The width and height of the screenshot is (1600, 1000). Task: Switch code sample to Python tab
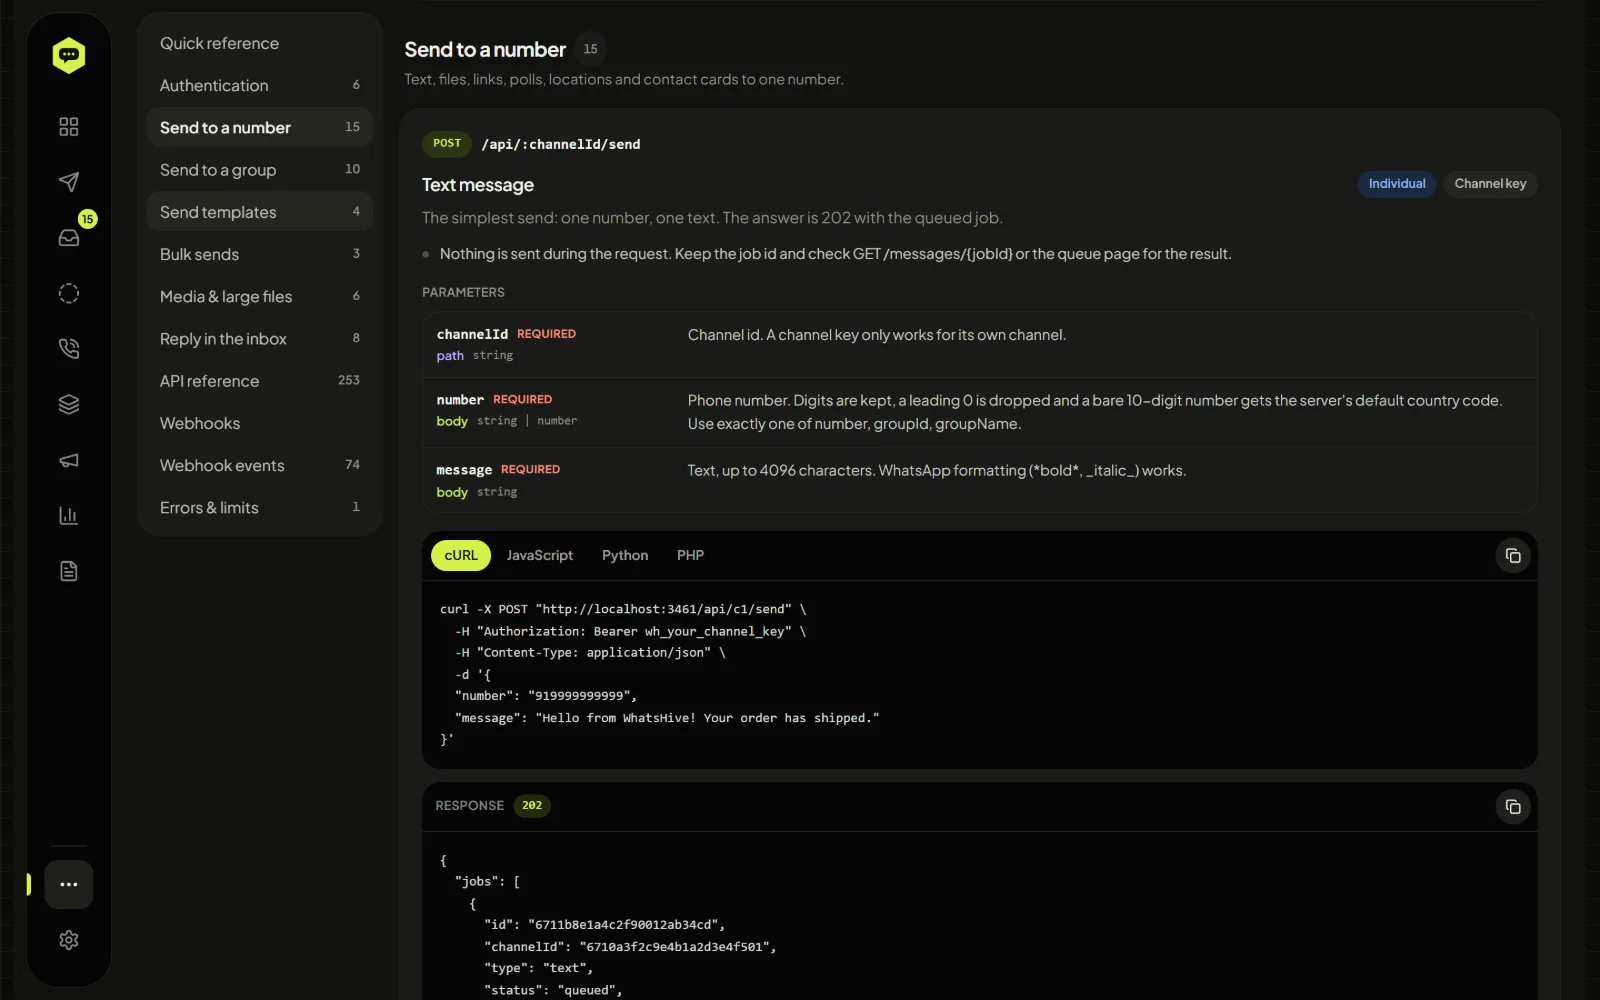click(625, 555)
